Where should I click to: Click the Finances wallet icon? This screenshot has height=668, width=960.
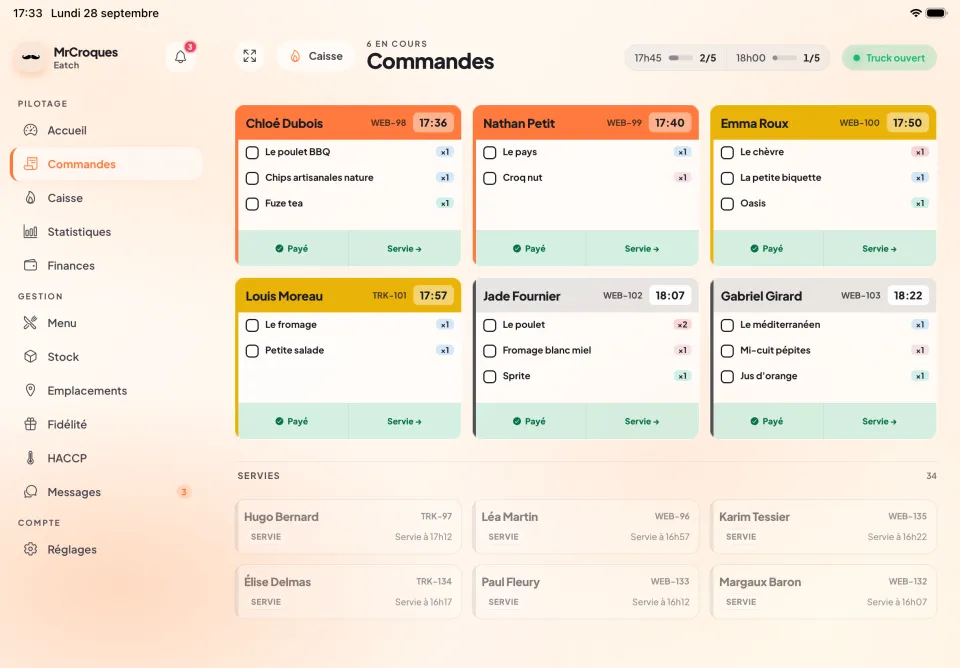point(31,265)
